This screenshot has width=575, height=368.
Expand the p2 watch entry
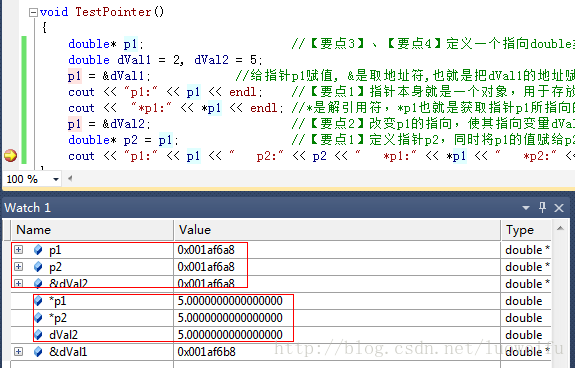[x=18, y=266]
